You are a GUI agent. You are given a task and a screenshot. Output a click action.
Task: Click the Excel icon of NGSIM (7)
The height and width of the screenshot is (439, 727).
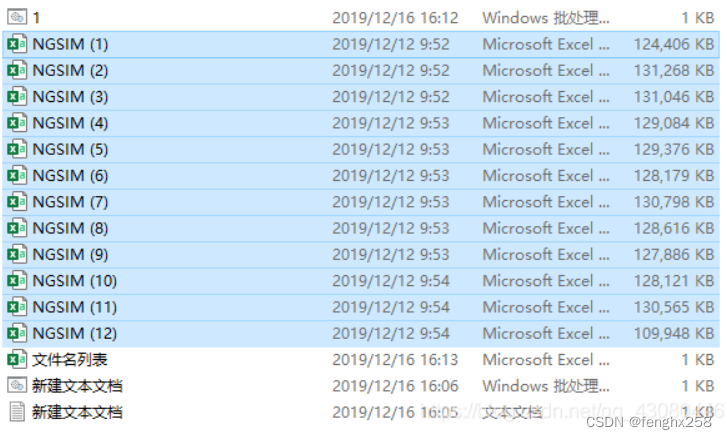tap(17, 202)
